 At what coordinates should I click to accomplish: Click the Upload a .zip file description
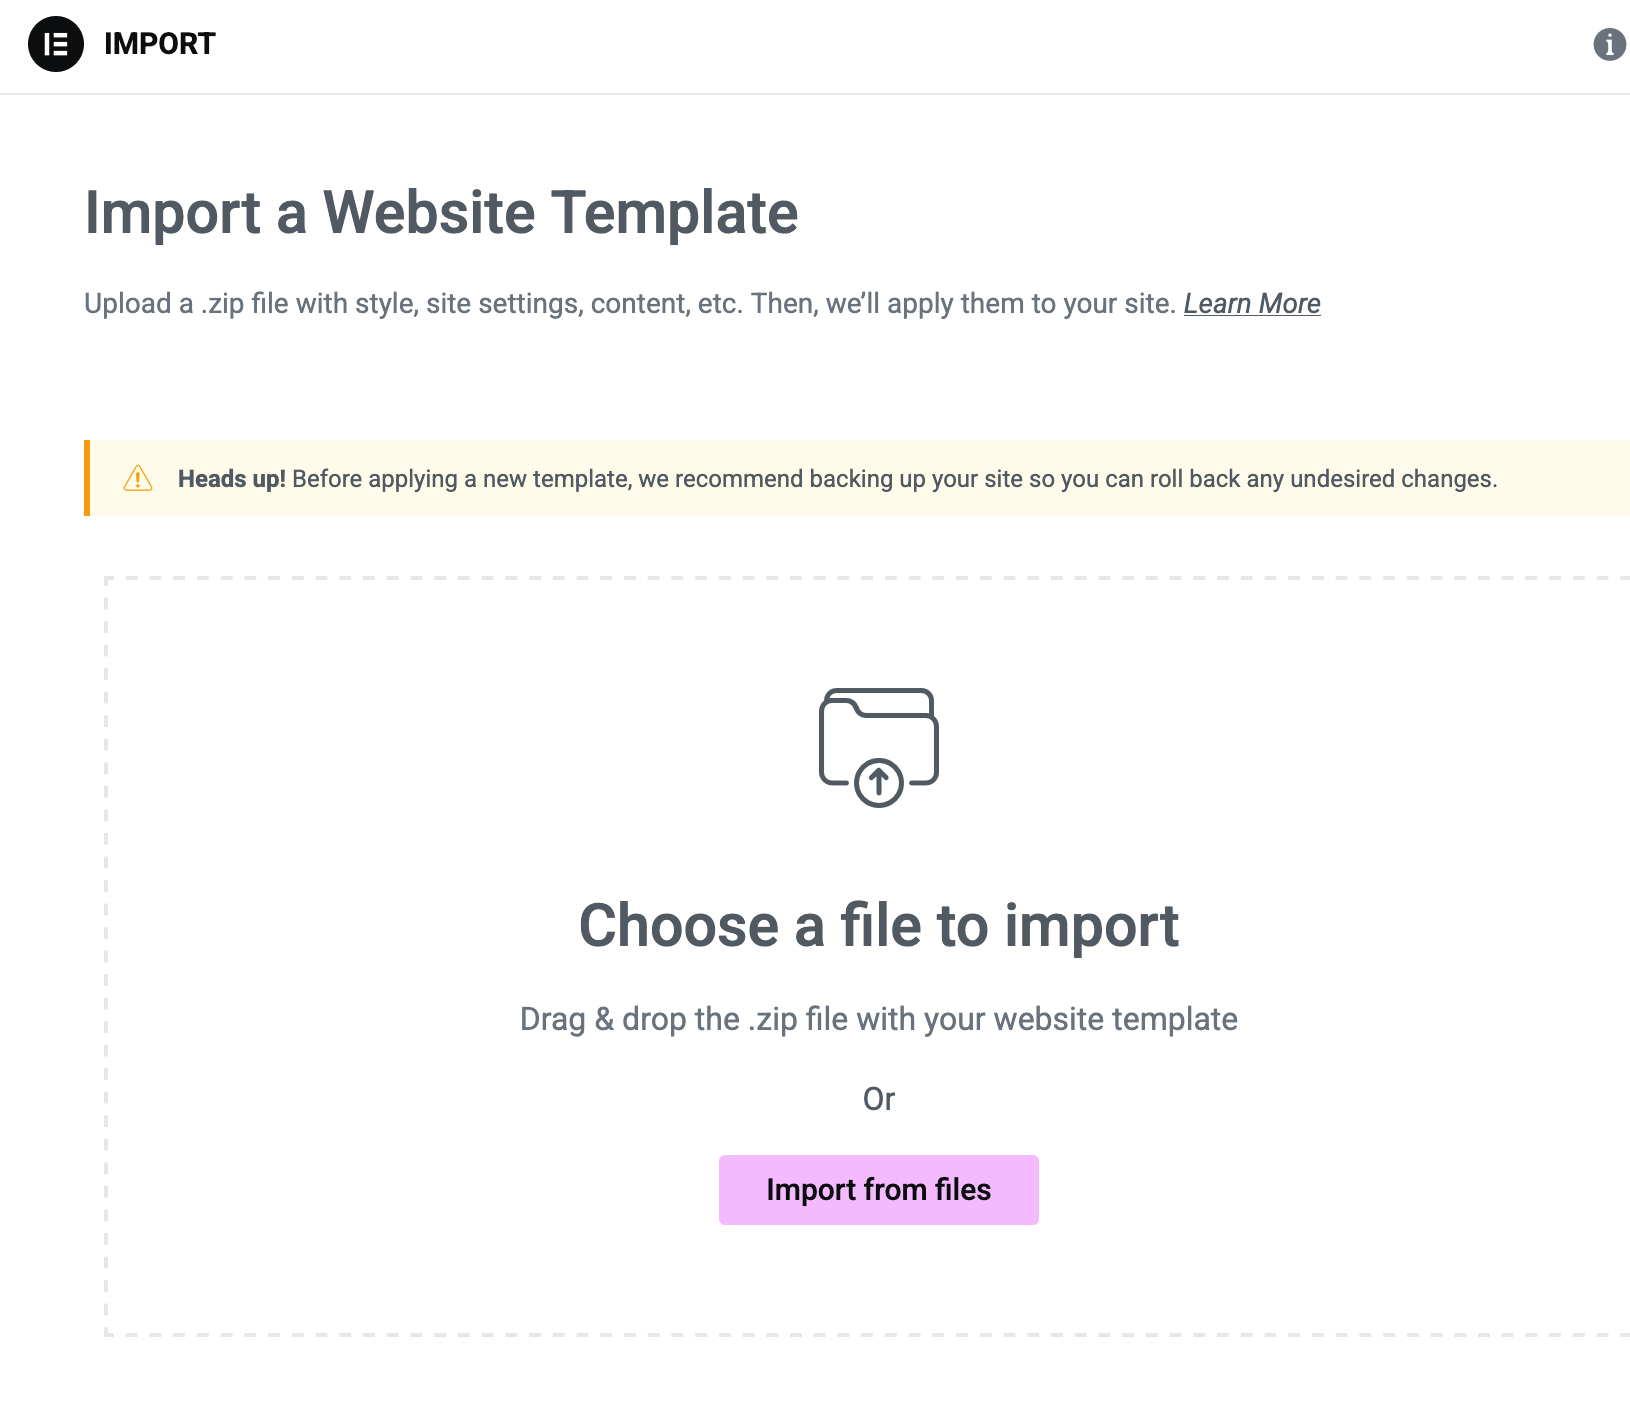(629, 304)
